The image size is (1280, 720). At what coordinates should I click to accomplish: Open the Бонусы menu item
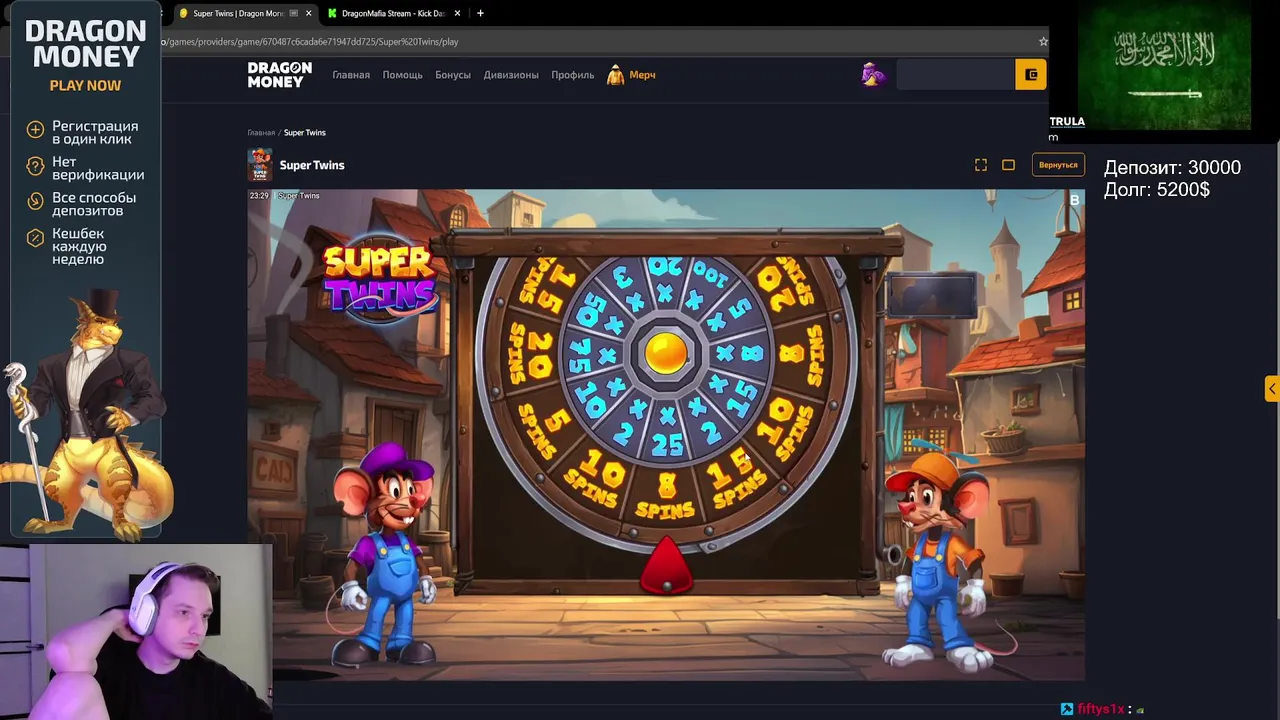[x=453, y=75]
